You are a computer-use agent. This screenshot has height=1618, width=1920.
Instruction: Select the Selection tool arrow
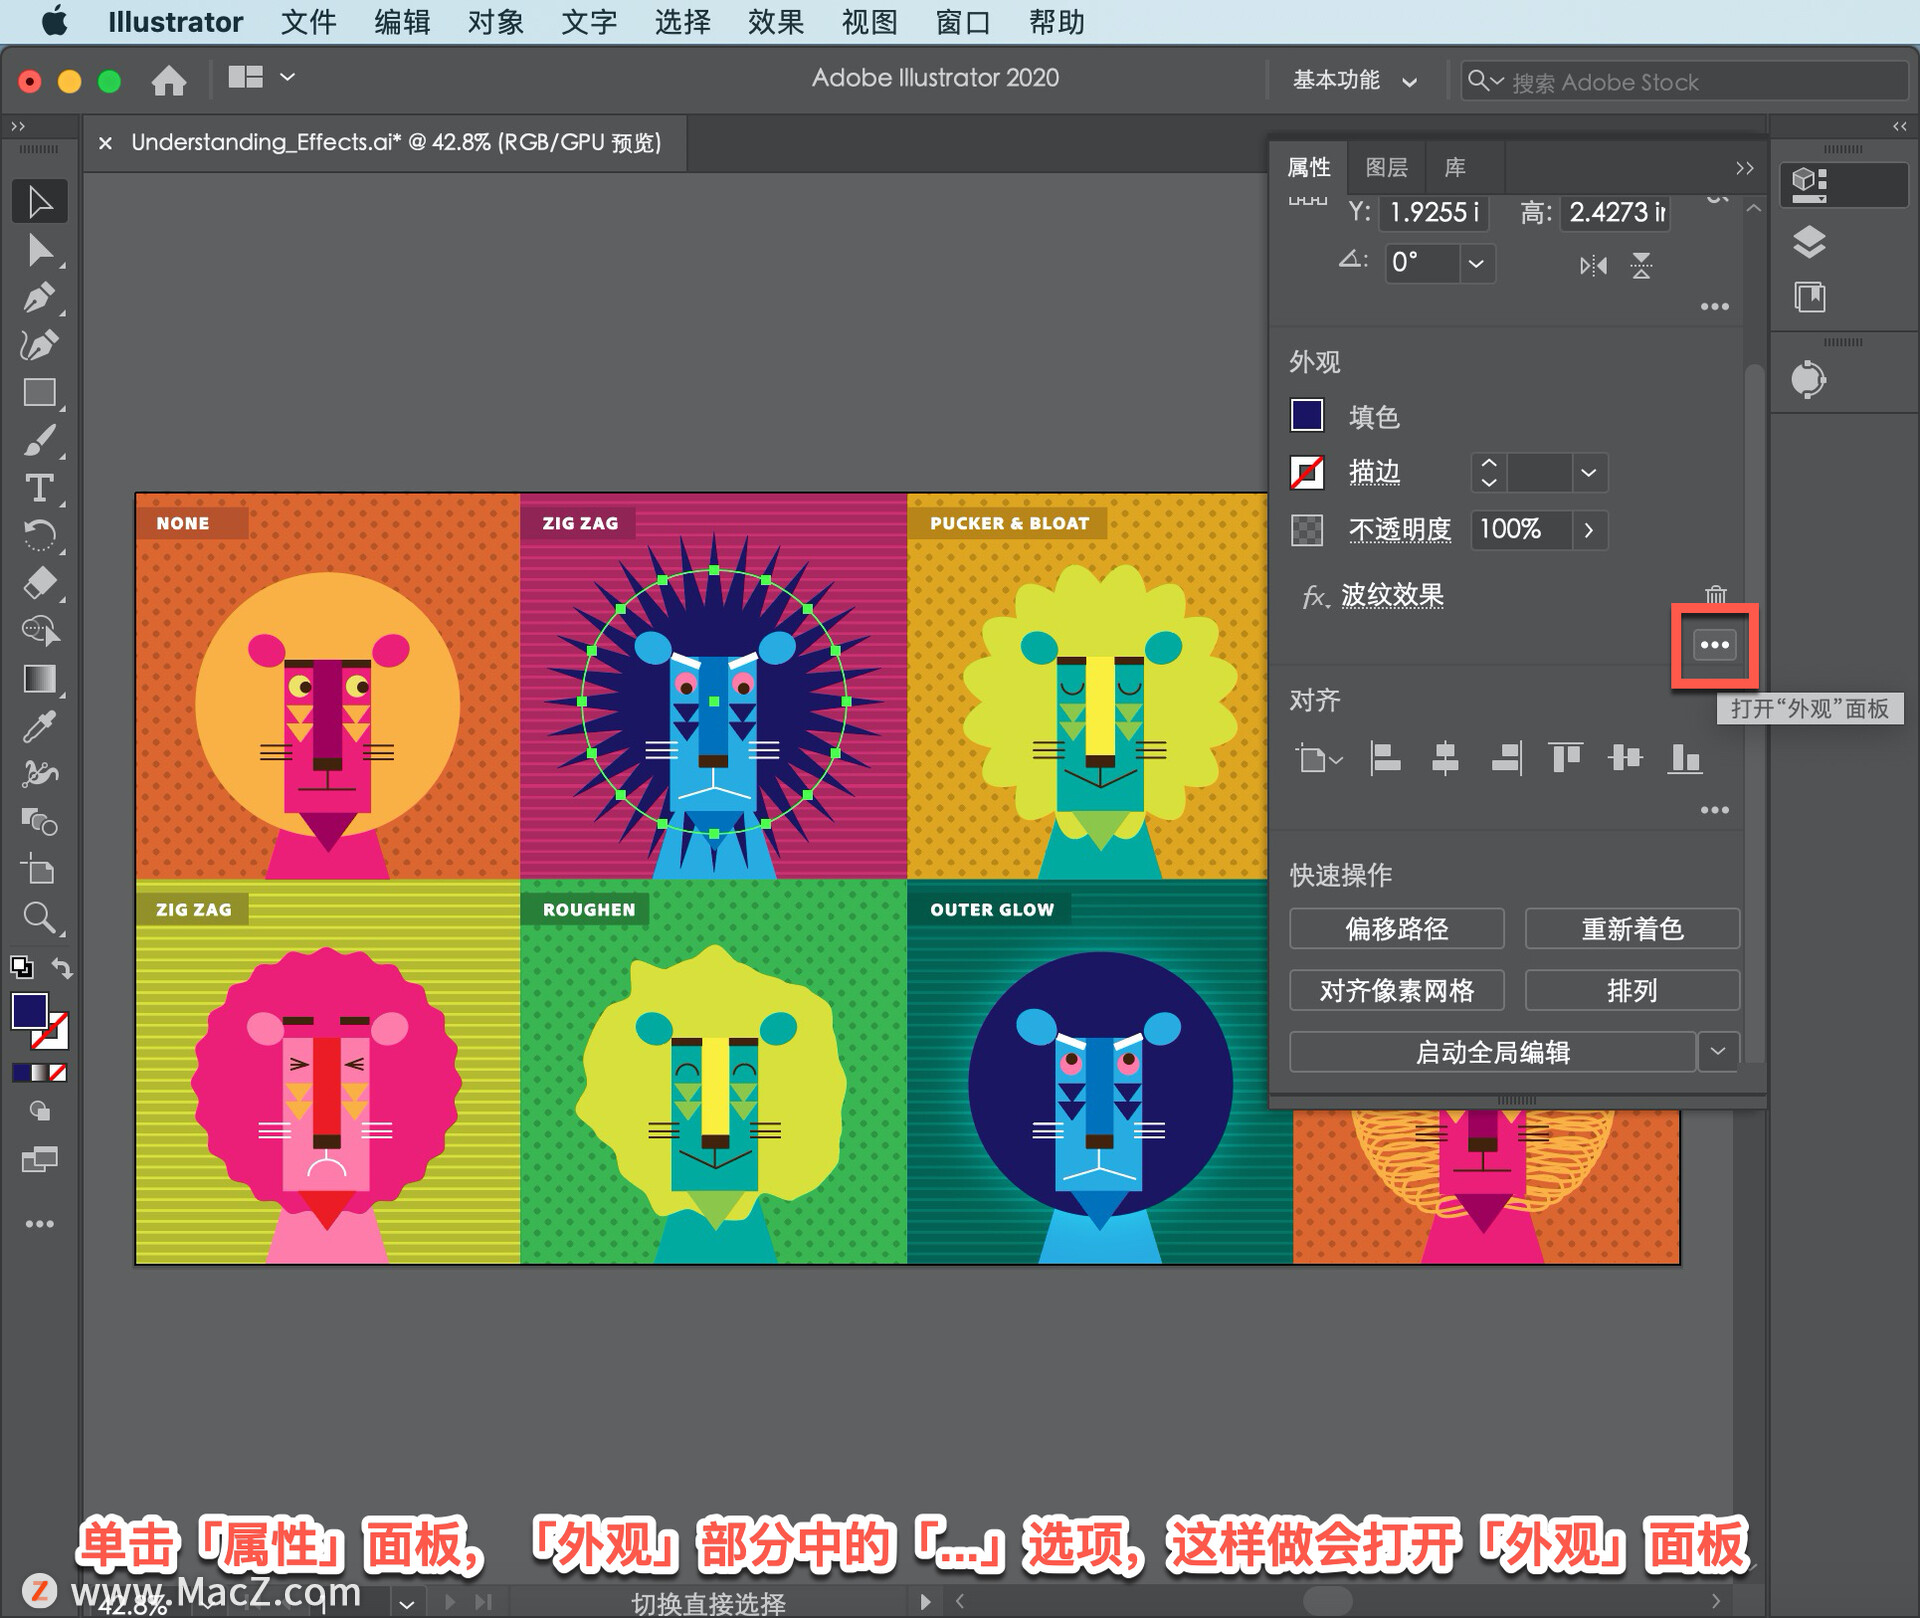pyautogui.click(x=40, y=202)
